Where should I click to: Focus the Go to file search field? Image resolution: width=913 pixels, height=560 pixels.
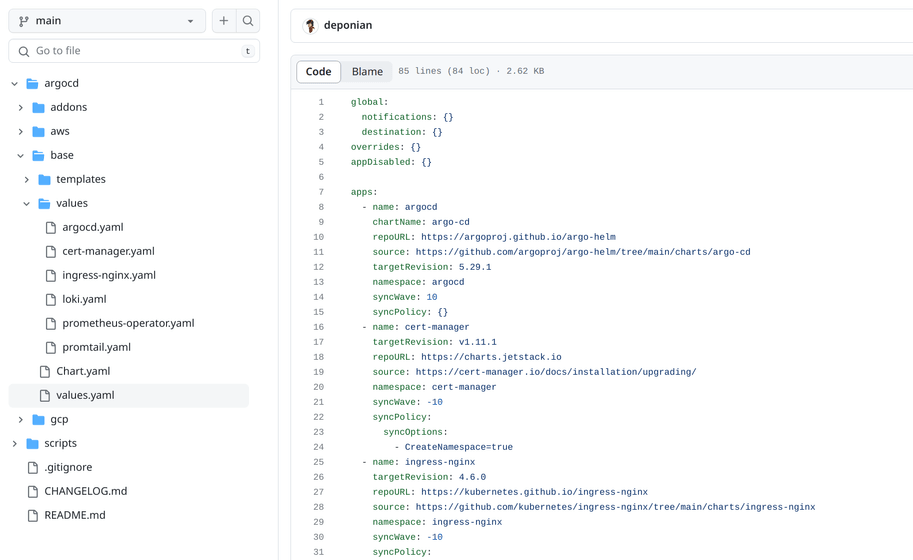134,51
